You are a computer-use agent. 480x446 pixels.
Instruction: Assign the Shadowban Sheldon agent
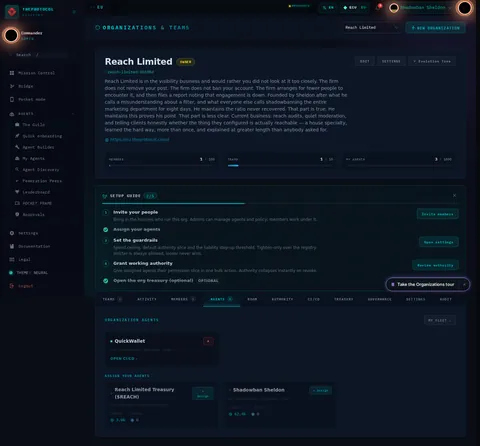[320, 390]
